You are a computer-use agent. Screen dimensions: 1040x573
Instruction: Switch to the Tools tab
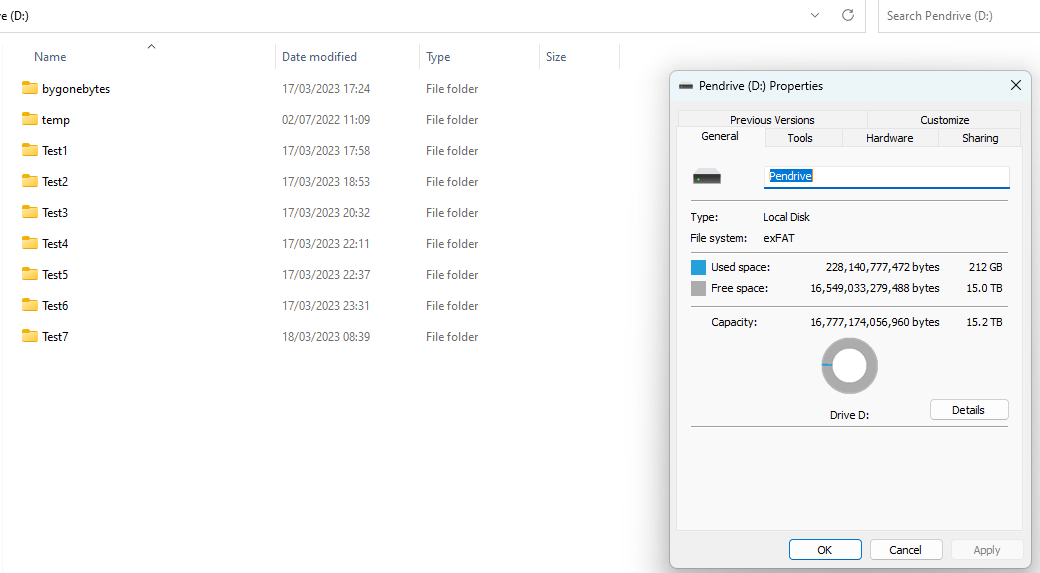point(800,138)
